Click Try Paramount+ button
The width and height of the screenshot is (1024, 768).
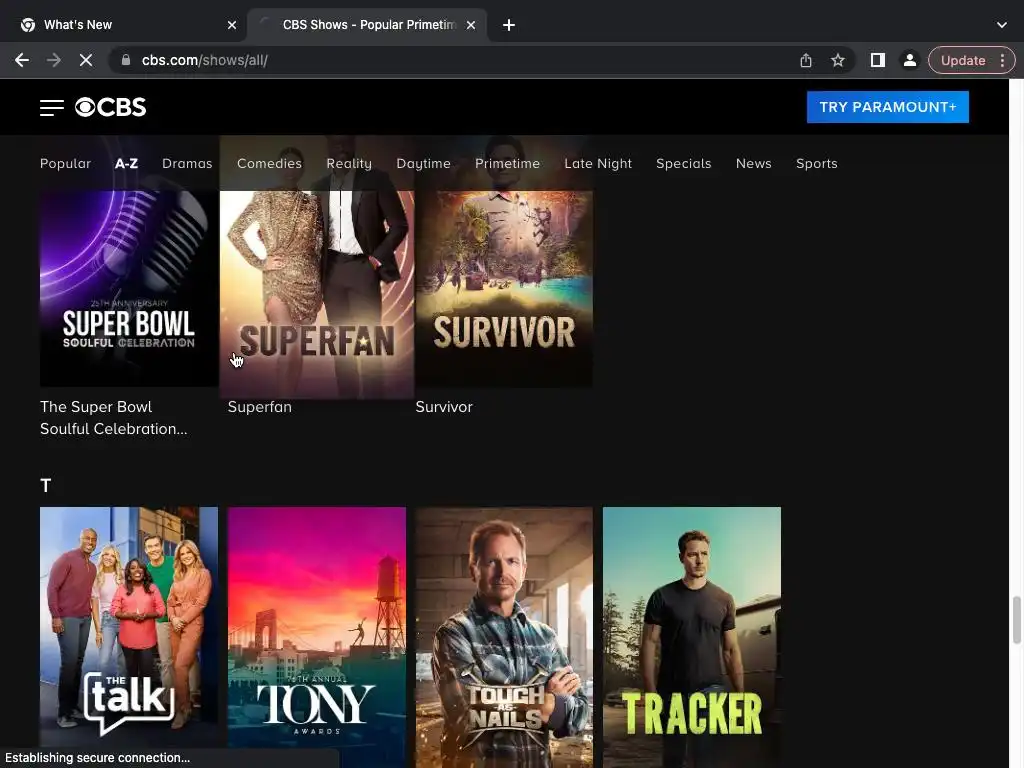pos(888,107)
